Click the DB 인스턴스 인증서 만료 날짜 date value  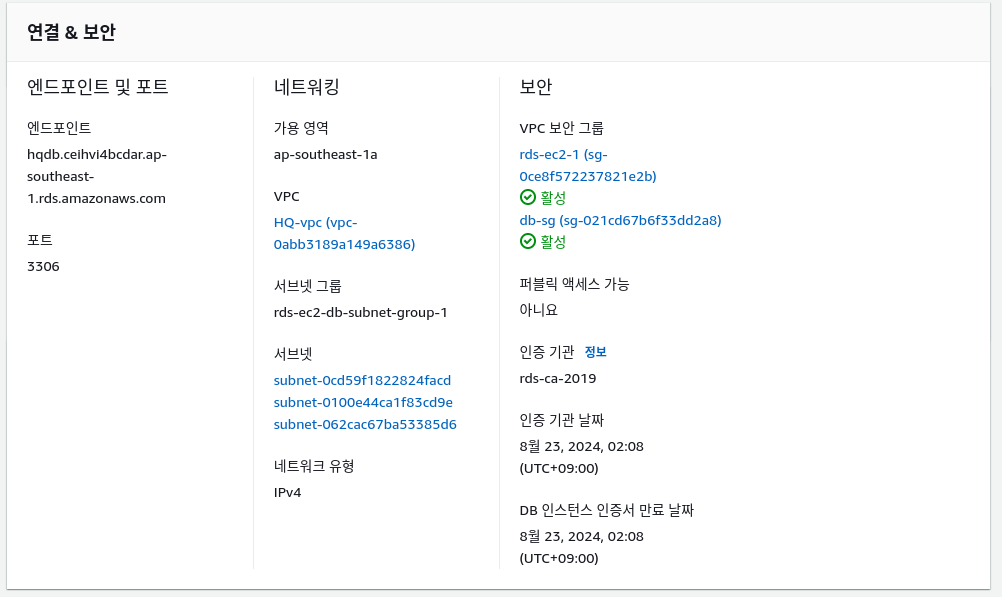(x=582, y=547)
